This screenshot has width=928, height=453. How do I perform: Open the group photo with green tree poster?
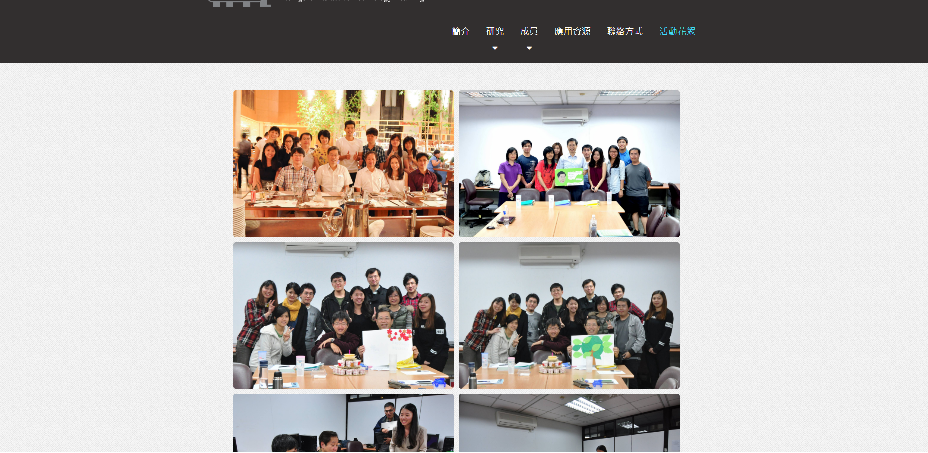coord(569,316)
